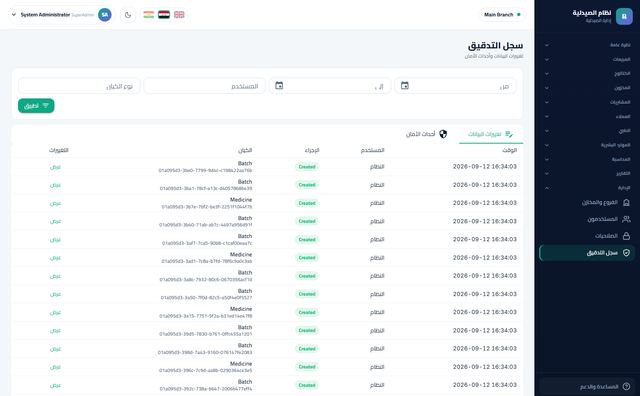The height and width of the screenshot is (396, 640).
Task: Open calendar picker in the إلى date field
Action: coord(279,86)
